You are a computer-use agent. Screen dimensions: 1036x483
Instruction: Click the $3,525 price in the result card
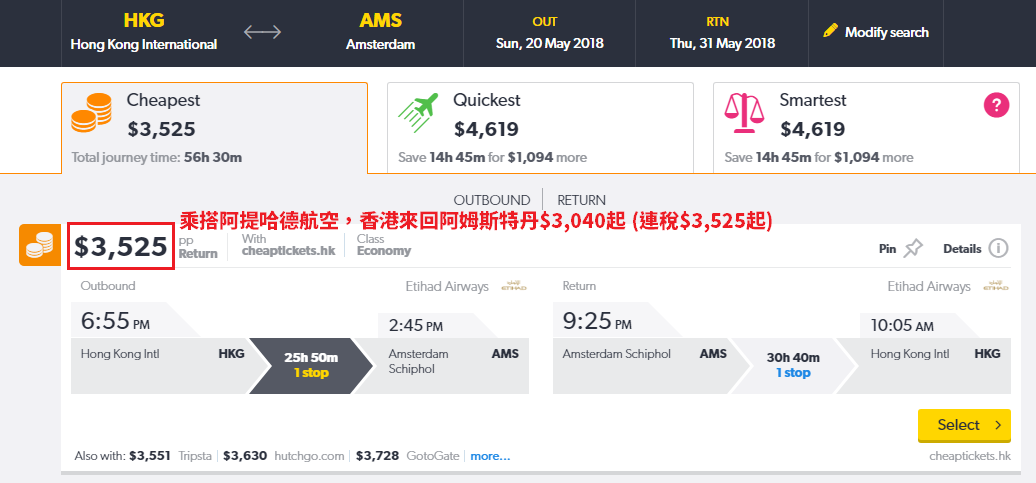pos(121,246)
